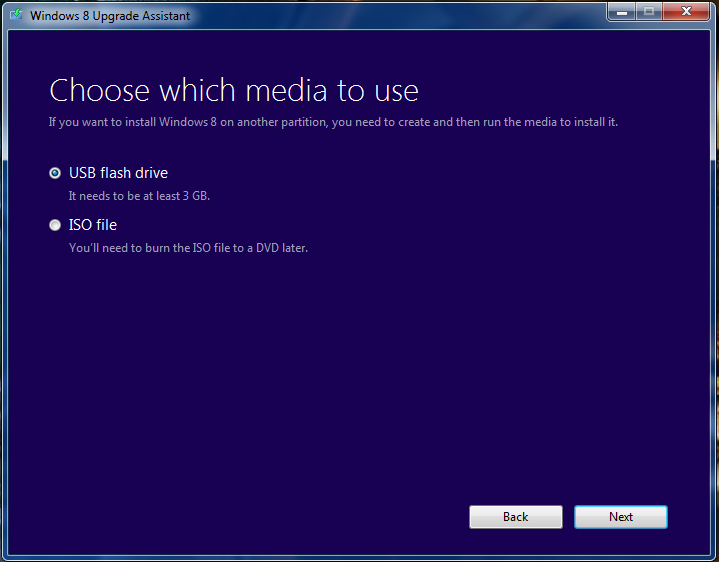Click the Next button
The height and width of the screenshot is (562, 719).
(621, 517)
